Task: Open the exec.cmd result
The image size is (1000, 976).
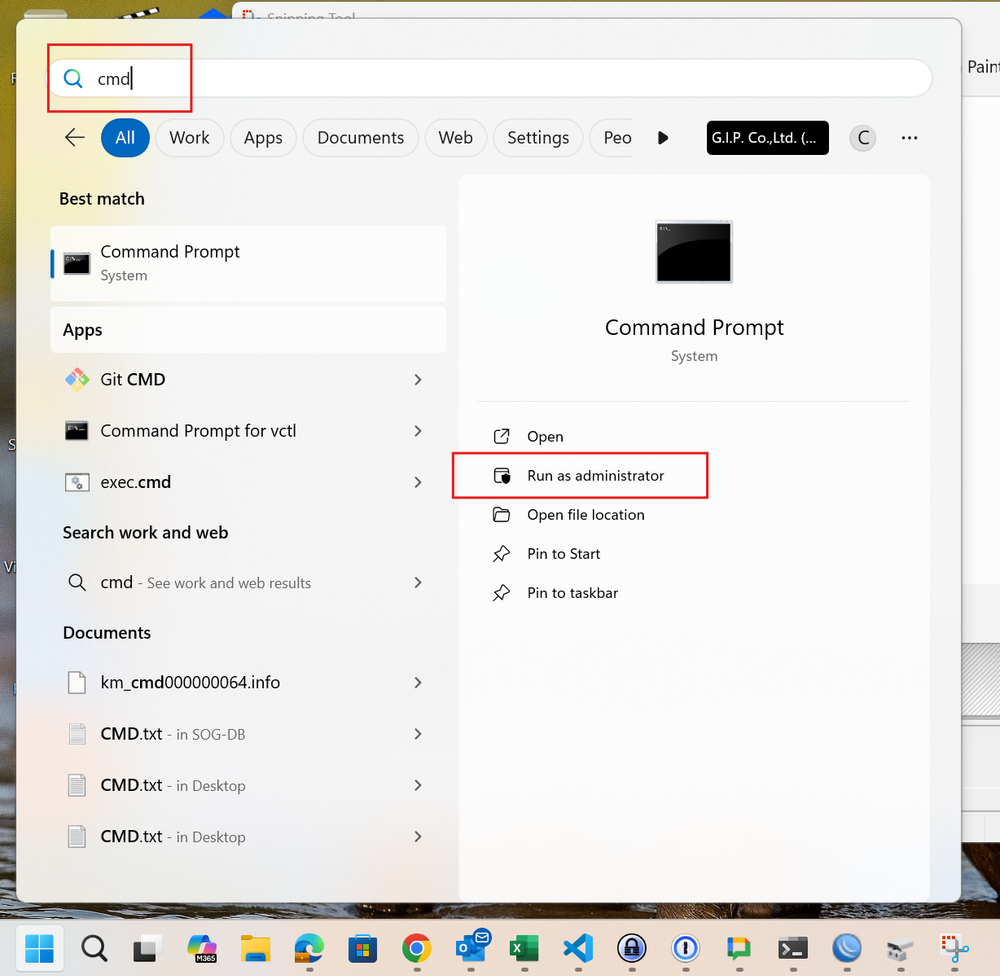Action: click(x=246, y=482)
